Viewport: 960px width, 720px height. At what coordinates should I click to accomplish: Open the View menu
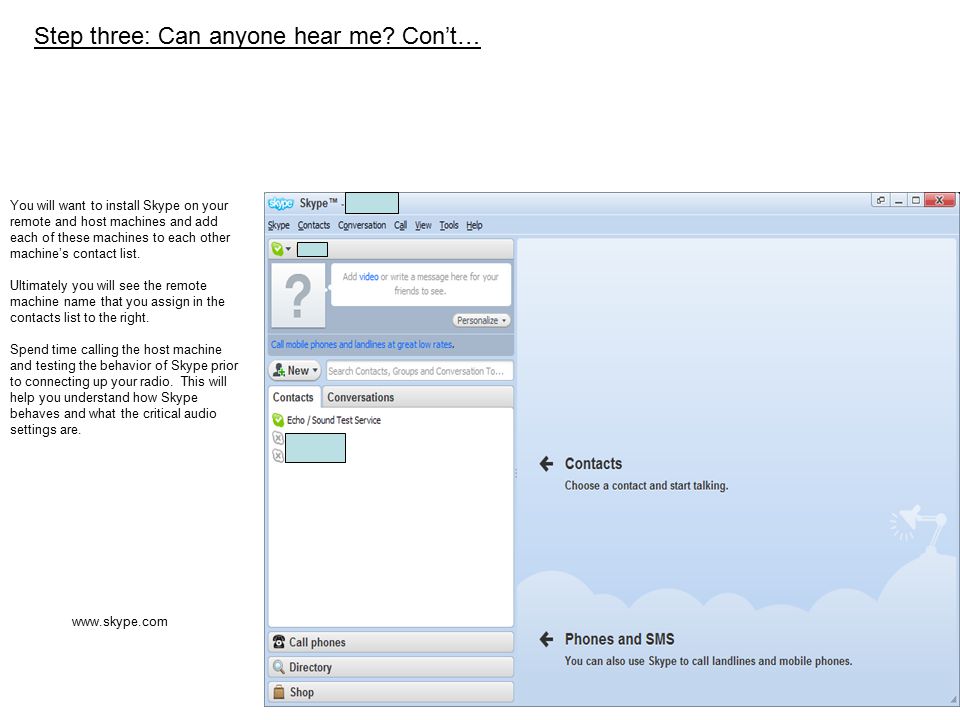(423, 225)
